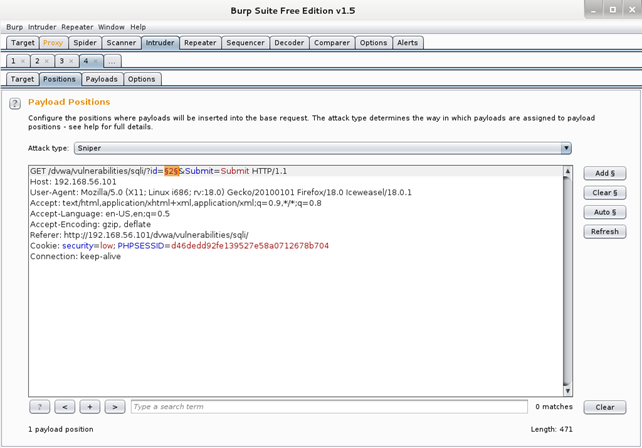Image resolution: width=642 pixels, height=448 pixels.
Task: Switch to the Repeater main tab
Action: click(x=200, y=43)
